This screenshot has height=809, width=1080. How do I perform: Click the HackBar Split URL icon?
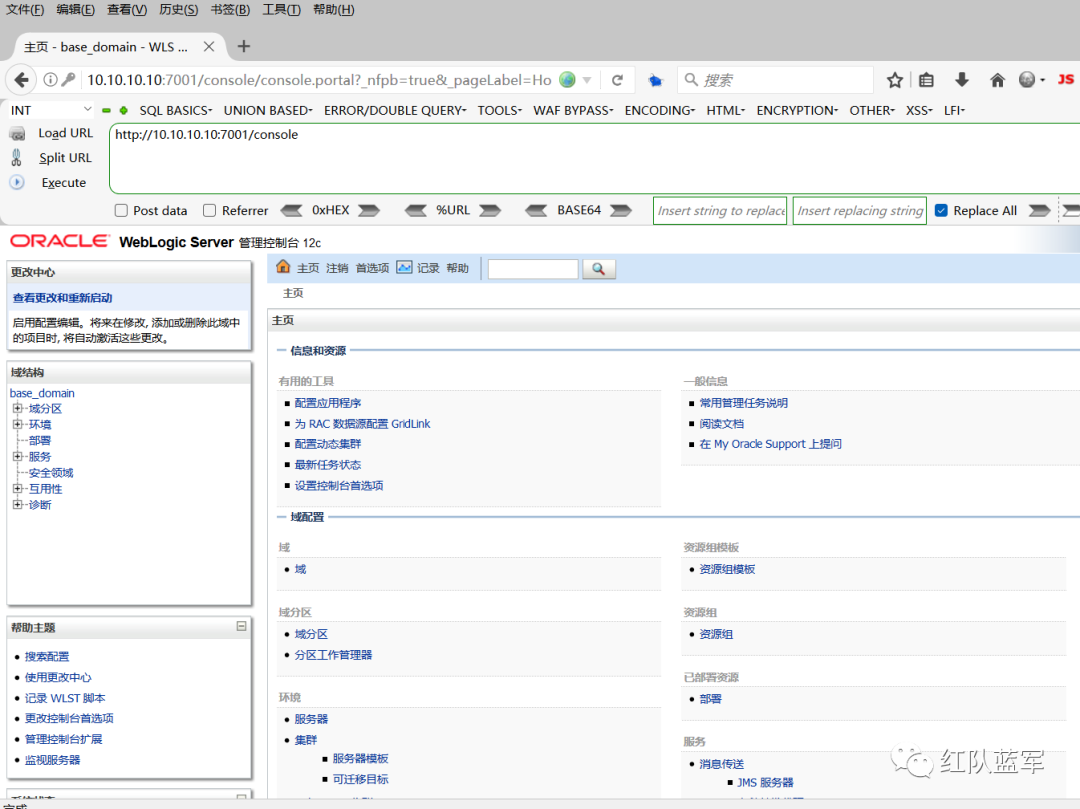[17, 158]
